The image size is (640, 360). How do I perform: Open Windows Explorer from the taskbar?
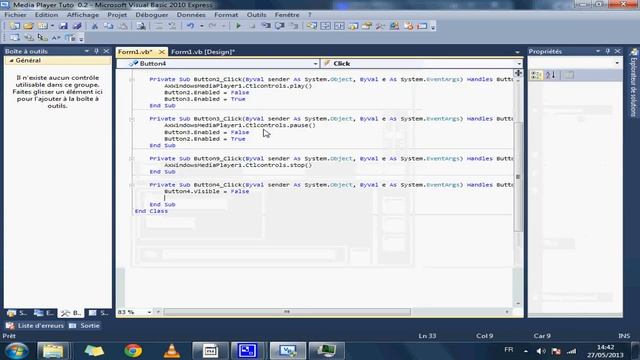(x=53, y=351)
